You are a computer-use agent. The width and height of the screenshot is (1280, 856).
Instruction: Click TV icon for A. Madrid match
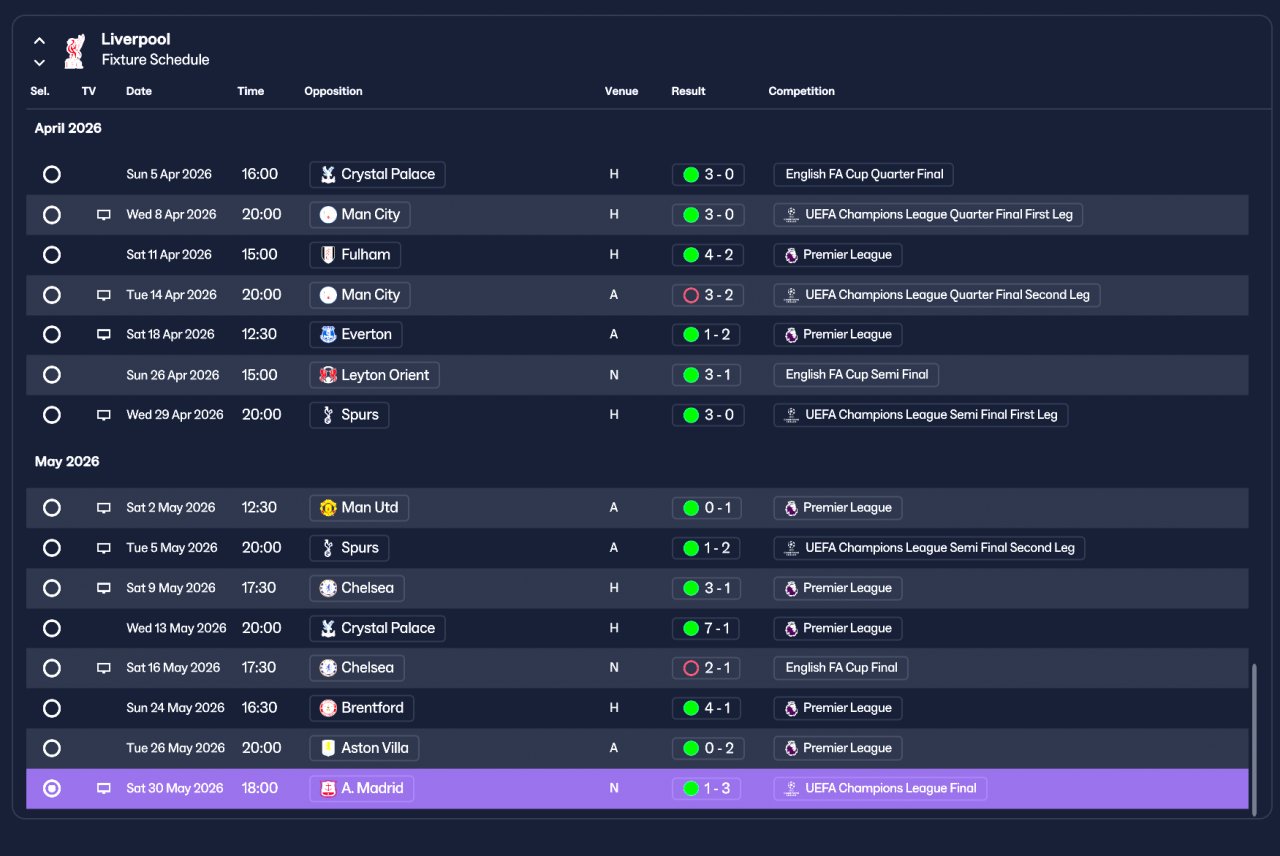click(104, 788)
